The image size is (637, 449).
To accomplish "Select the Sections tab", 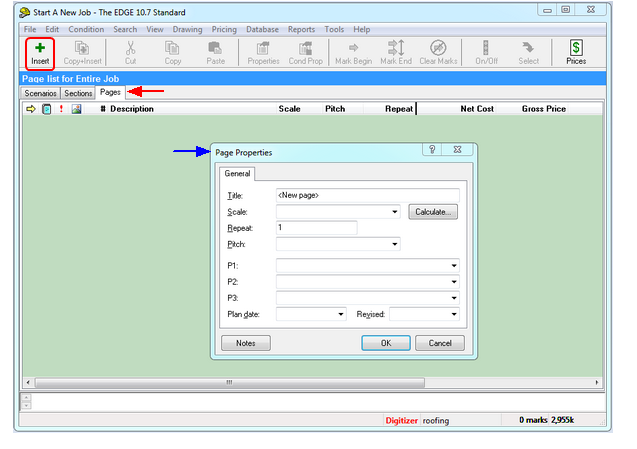I will click(x=79, y=93).
